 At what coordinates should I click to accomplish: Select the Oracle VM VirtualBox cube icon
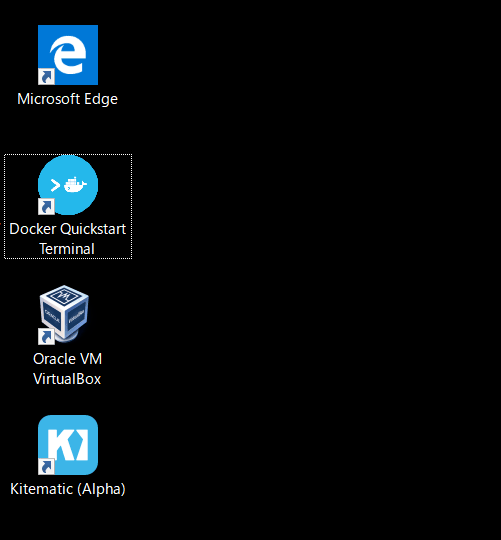coord(64,314)
